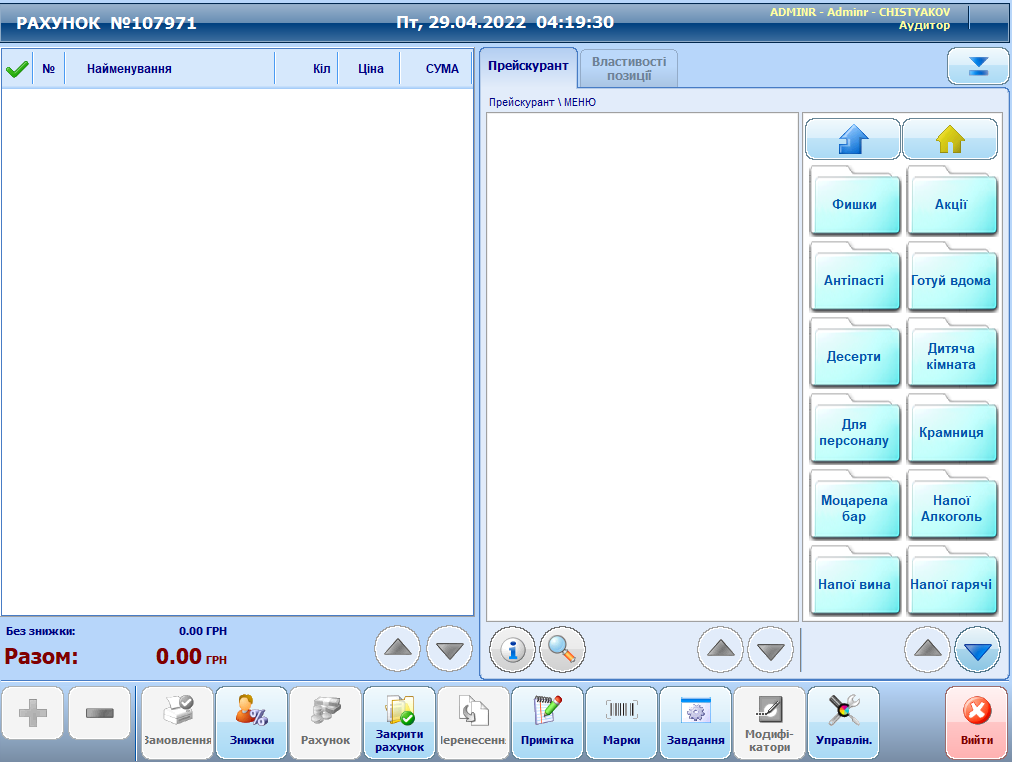Viewport: 1012px width, 762px height.
Task: Click the blue info icon button
Action: 512,650
